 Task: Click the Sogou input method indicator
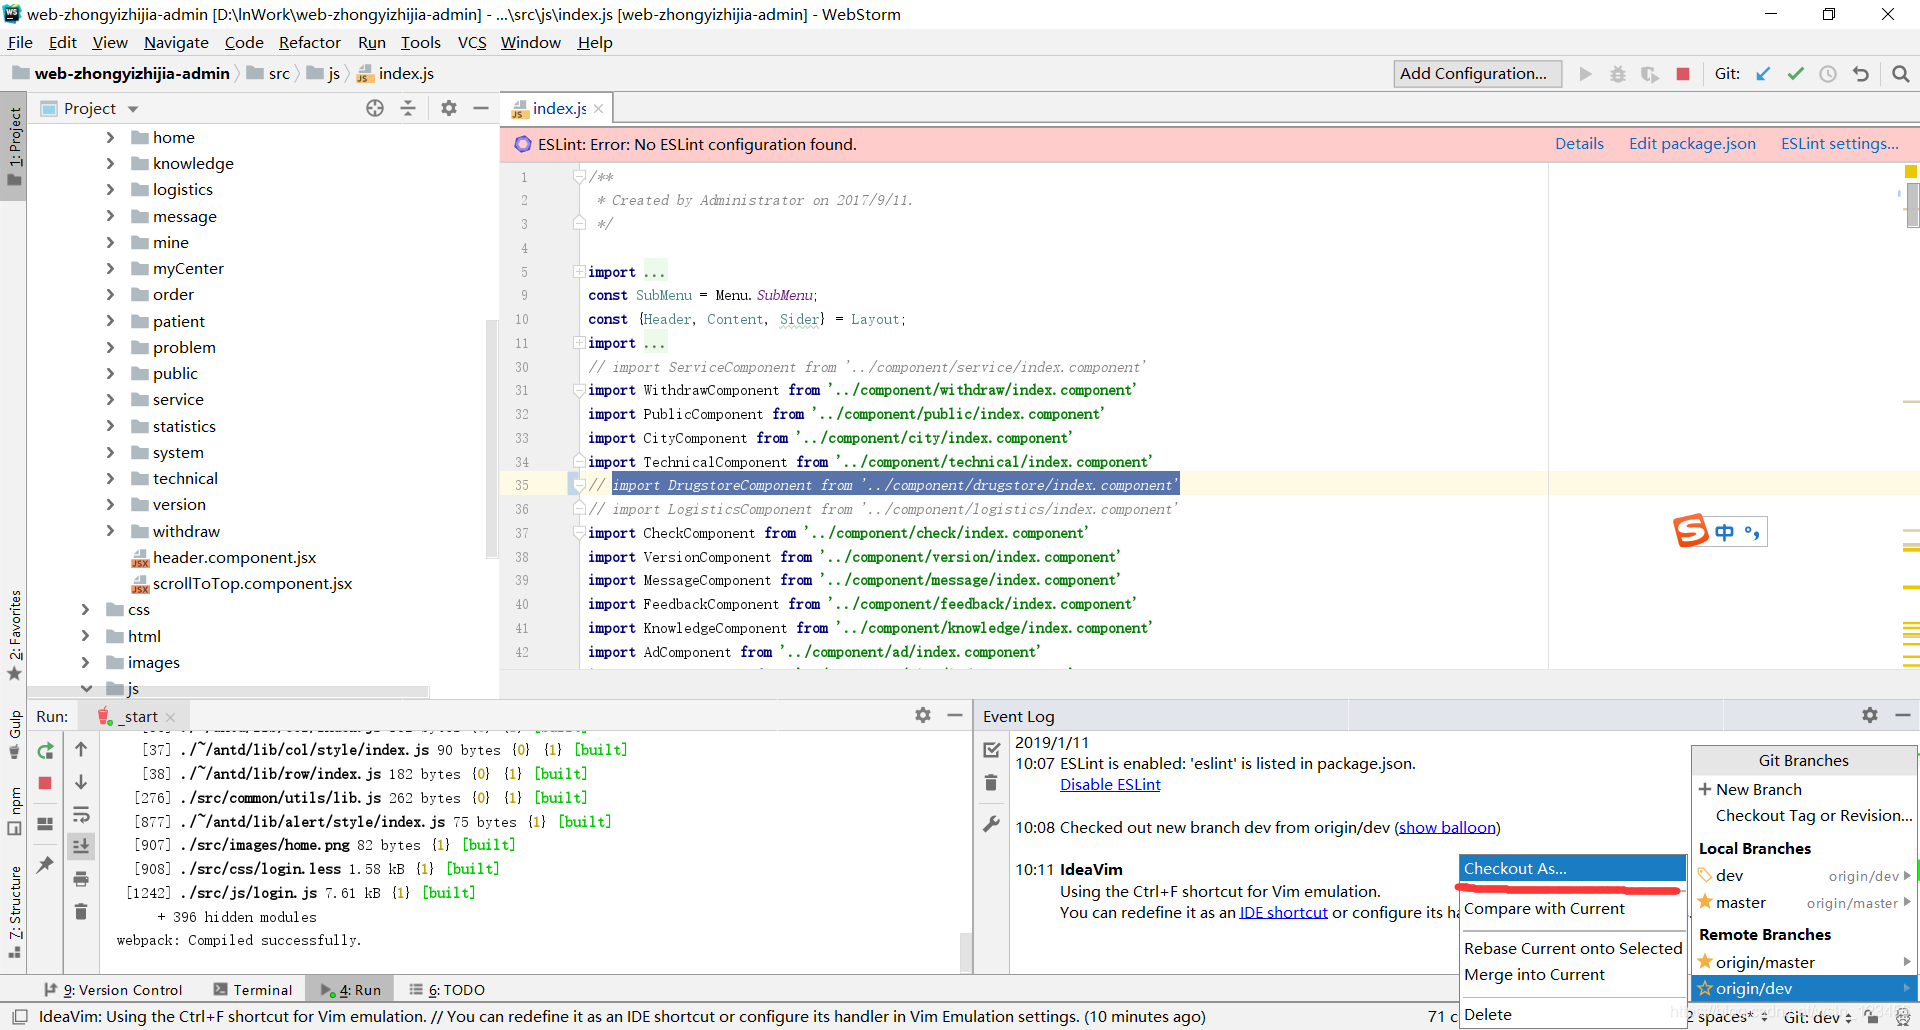[x=1720, y=531]
